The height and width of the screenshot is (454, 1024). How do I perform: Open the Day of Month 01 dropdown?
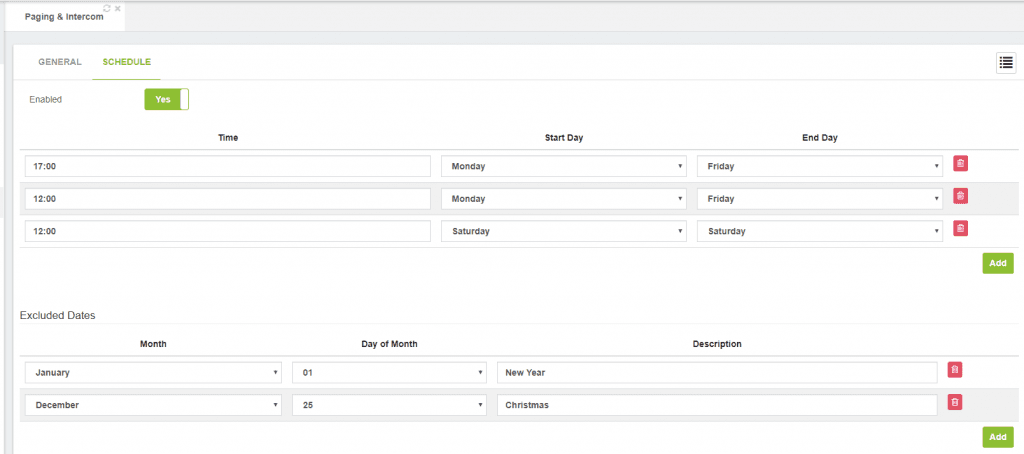(x=389, y=373)
